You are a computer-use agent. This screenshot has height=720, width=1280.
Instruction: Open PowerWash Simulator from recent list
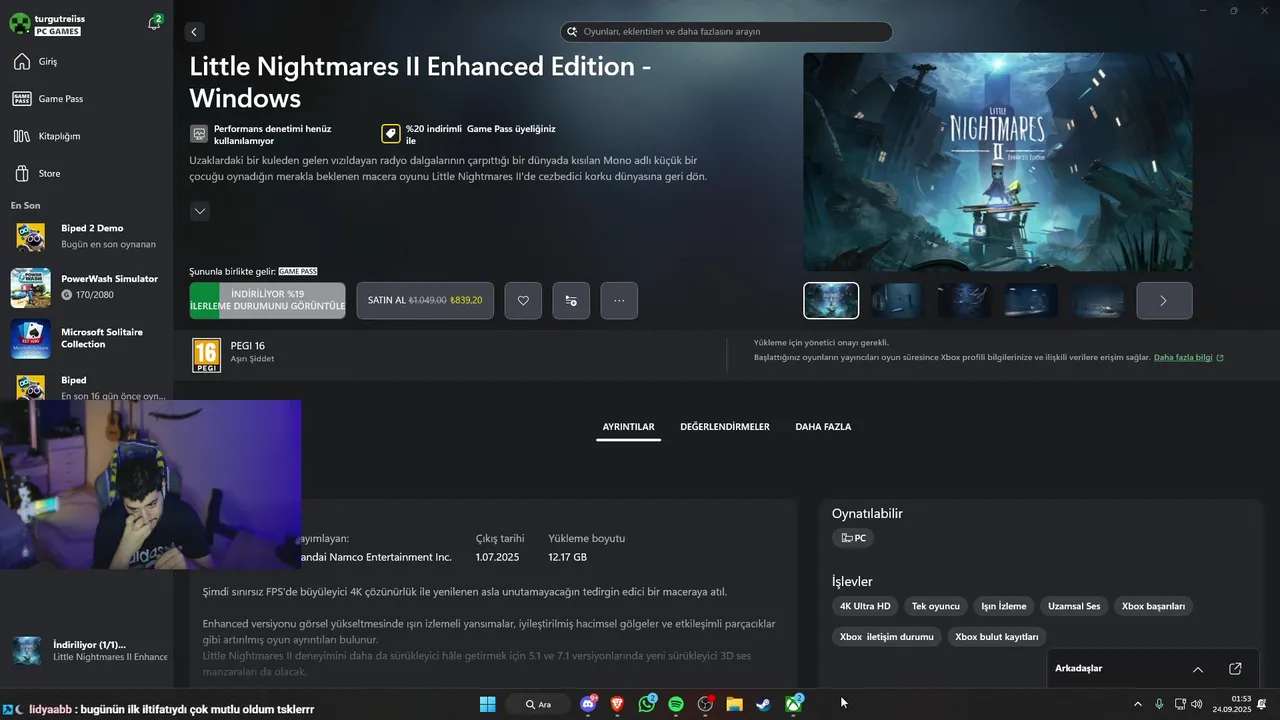click(x=86, y=287)
